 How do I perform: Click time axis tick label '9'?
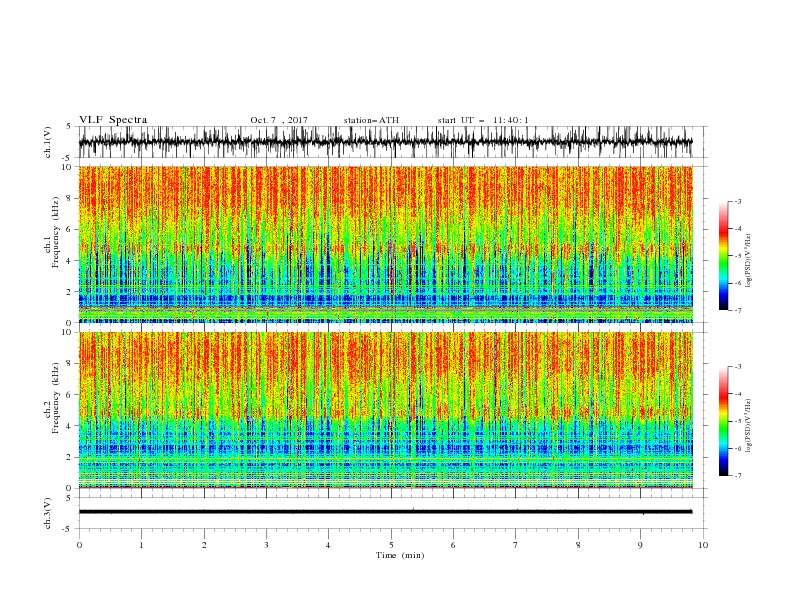point(640,545)
